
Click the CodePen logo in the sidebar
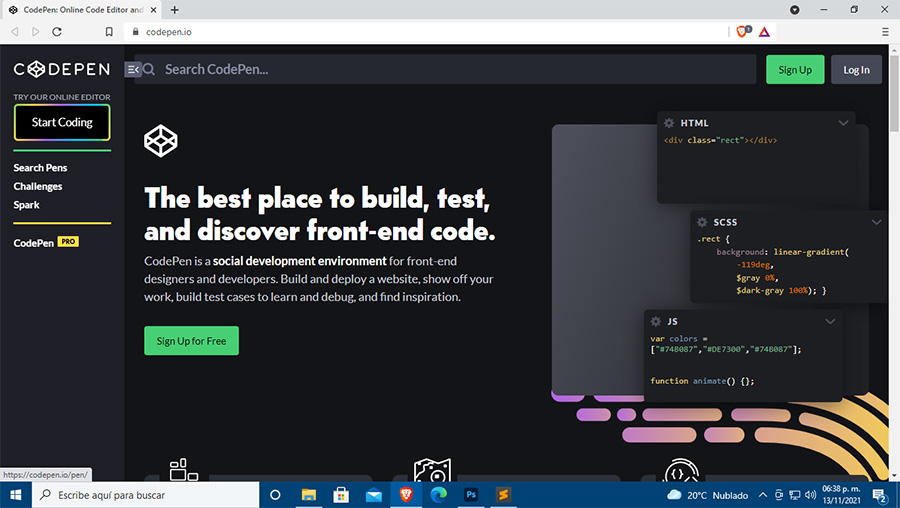pos(62,69)
